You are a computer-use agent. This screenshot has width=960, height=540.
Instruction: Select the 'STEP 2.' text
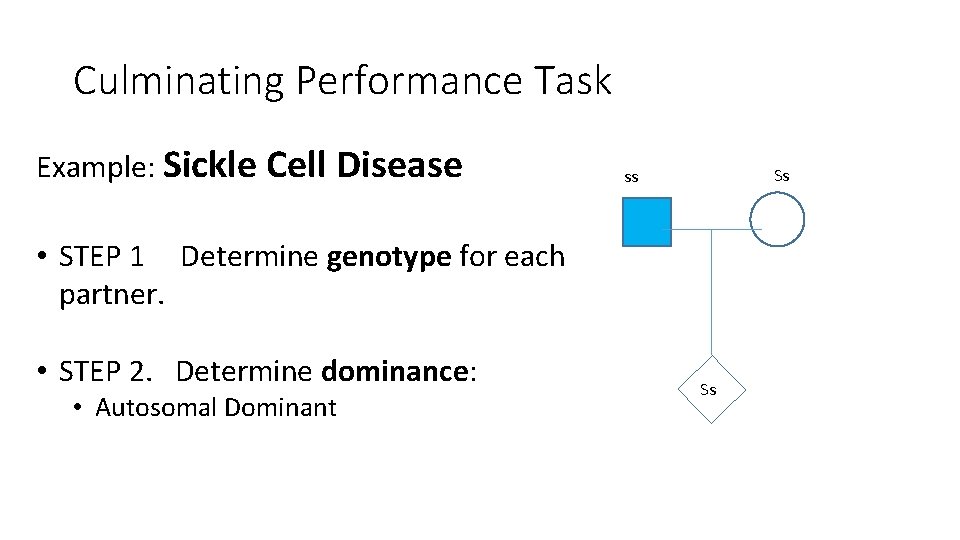point(113,372)
